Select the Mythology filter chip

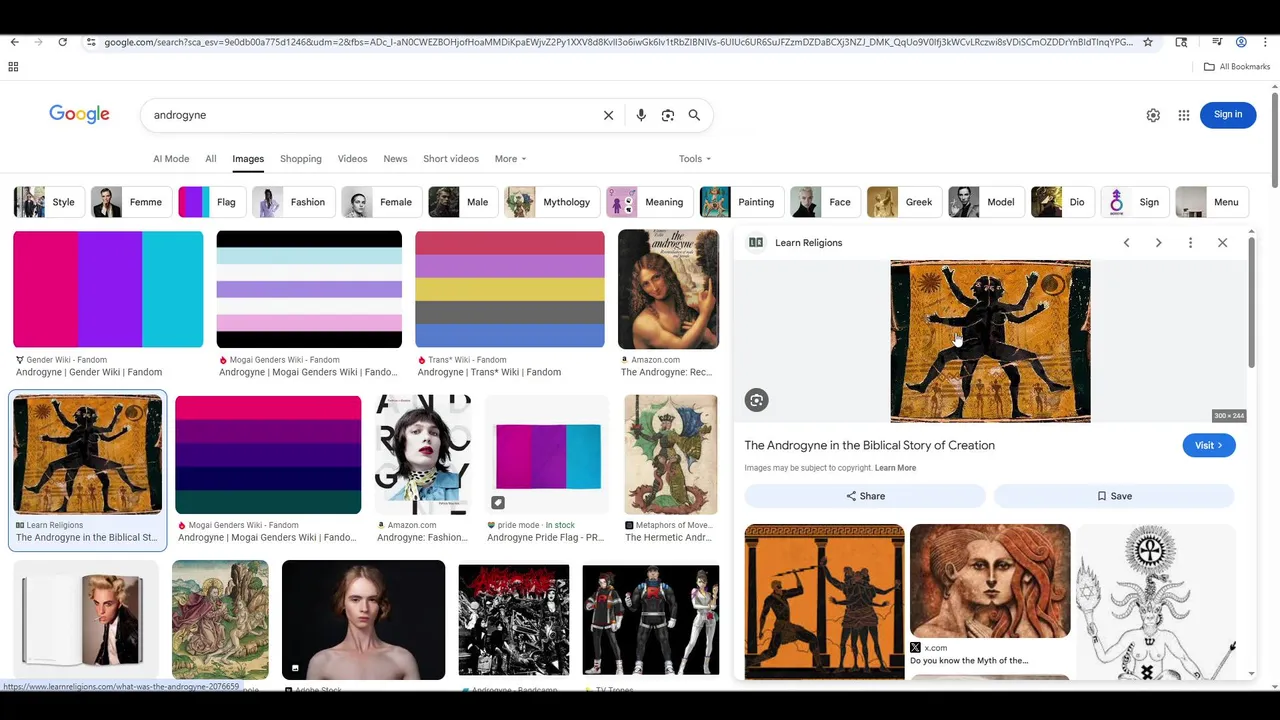(x=551, y=202)
